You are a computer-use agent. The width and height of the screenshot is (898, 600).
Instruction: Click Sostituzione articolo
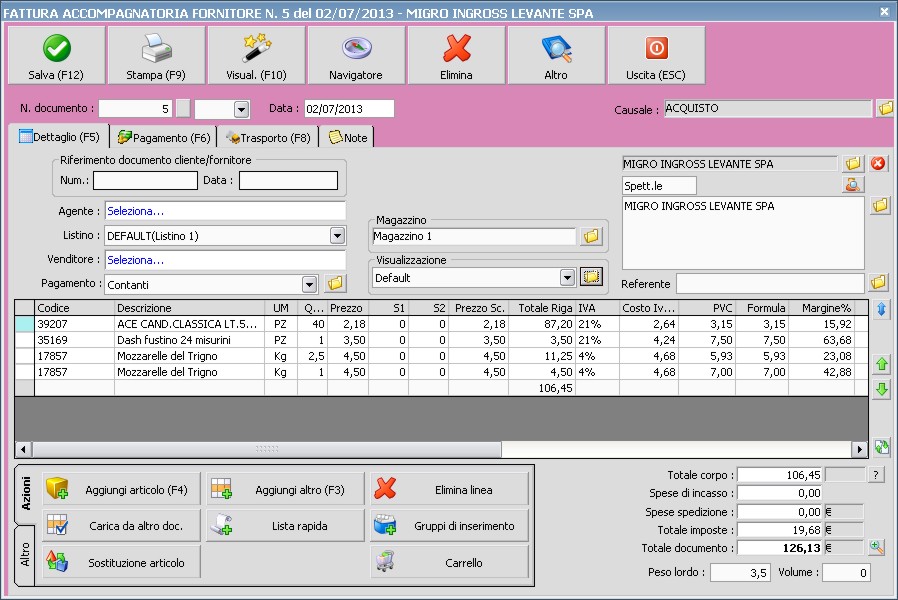122,562
